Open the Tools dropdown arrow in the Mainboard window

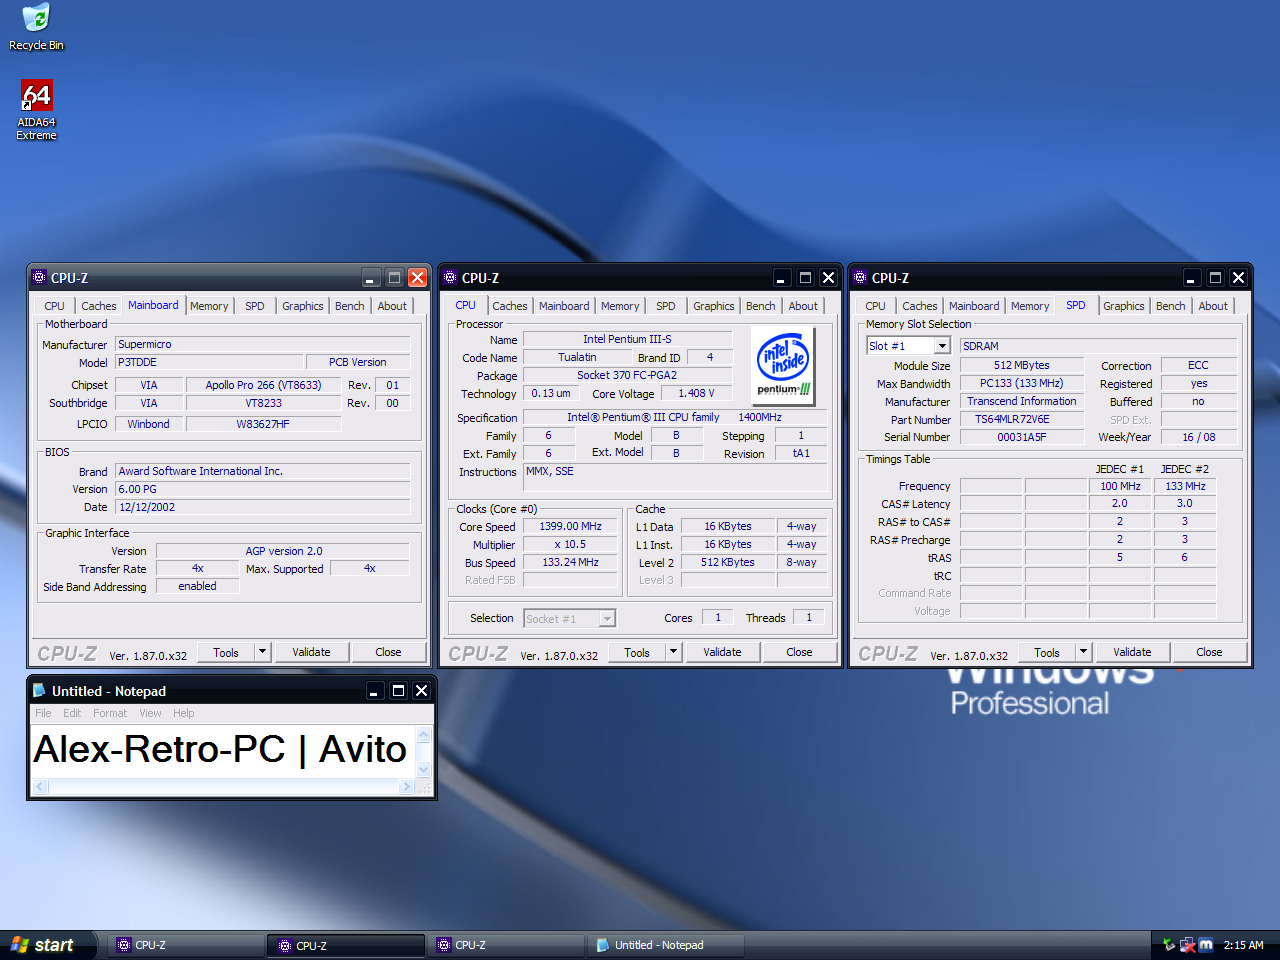coord(262,652)
